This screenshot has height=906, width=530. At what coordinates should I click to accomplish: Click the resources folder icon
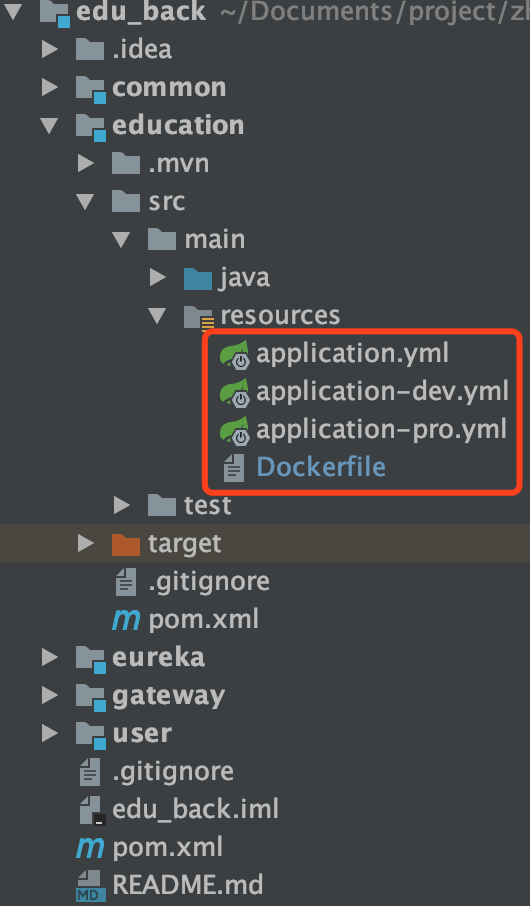click(199, 317)
